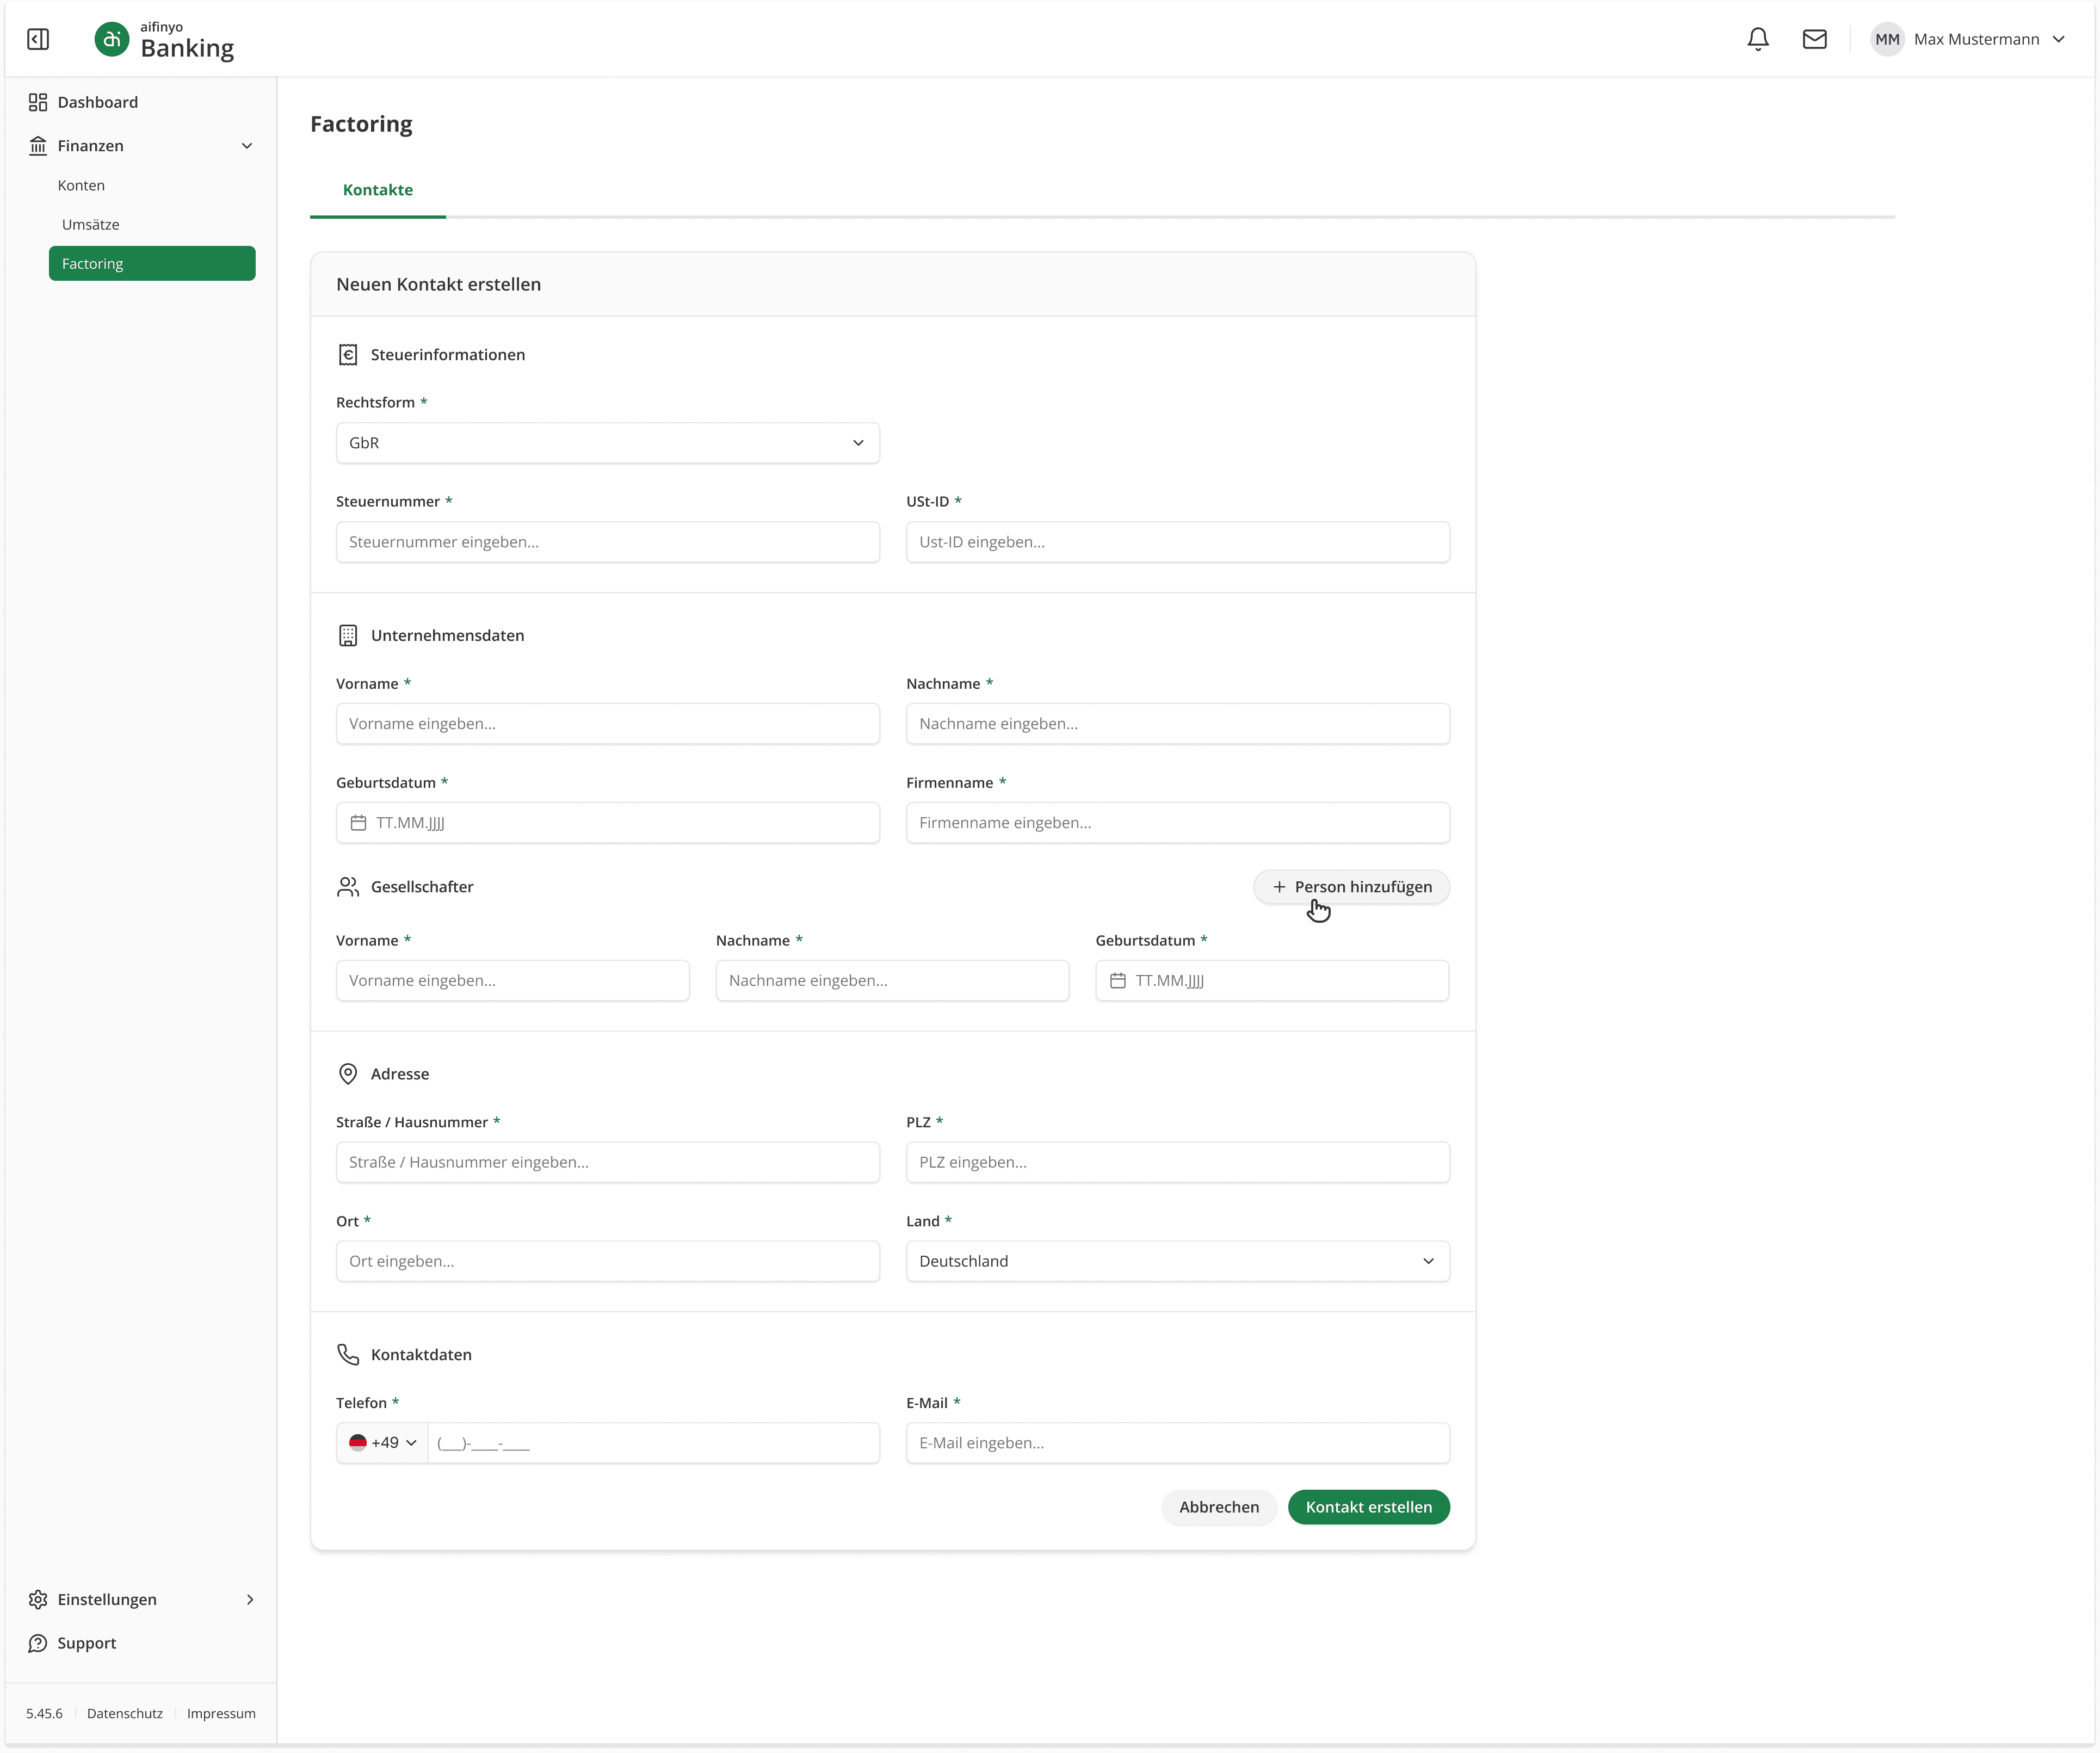The height and width of the screenshot is (1753, 2100).
Task: Open the Rechtsform dropdown showing GbR
Action: (x=607, y=443)
